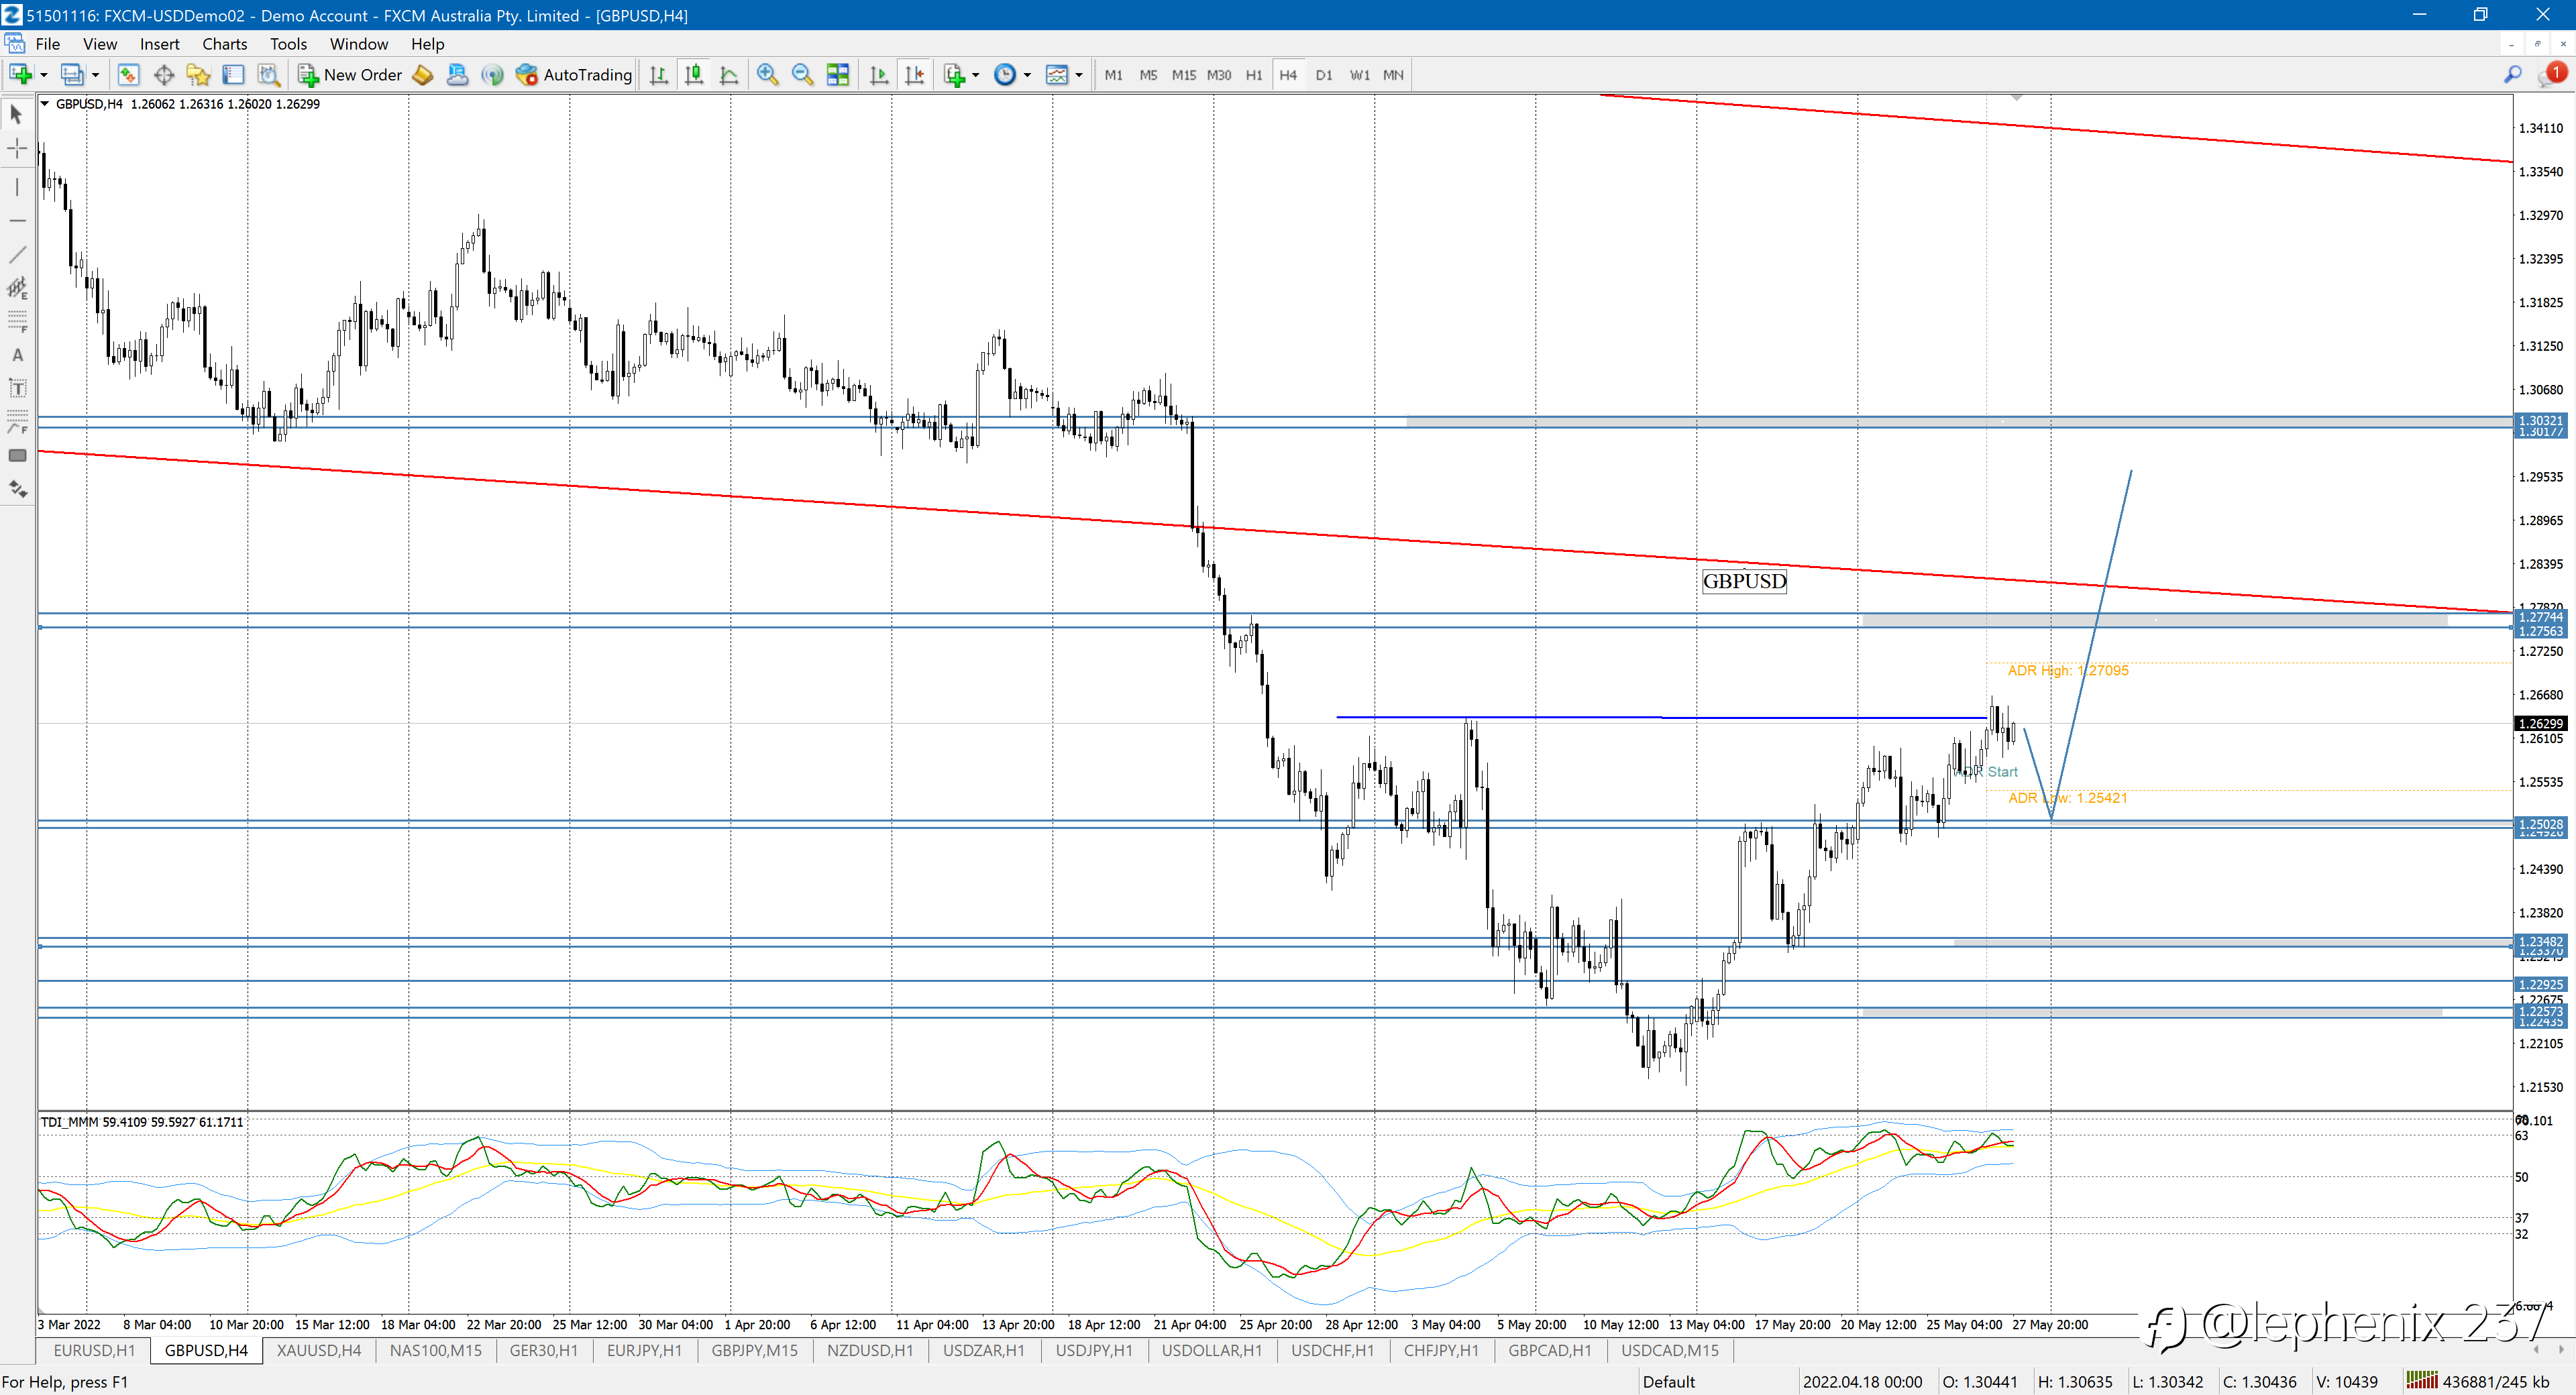Click the Zoom In magnifier icon
This screenshot has height=1395, width=2576.
(767, 75)
